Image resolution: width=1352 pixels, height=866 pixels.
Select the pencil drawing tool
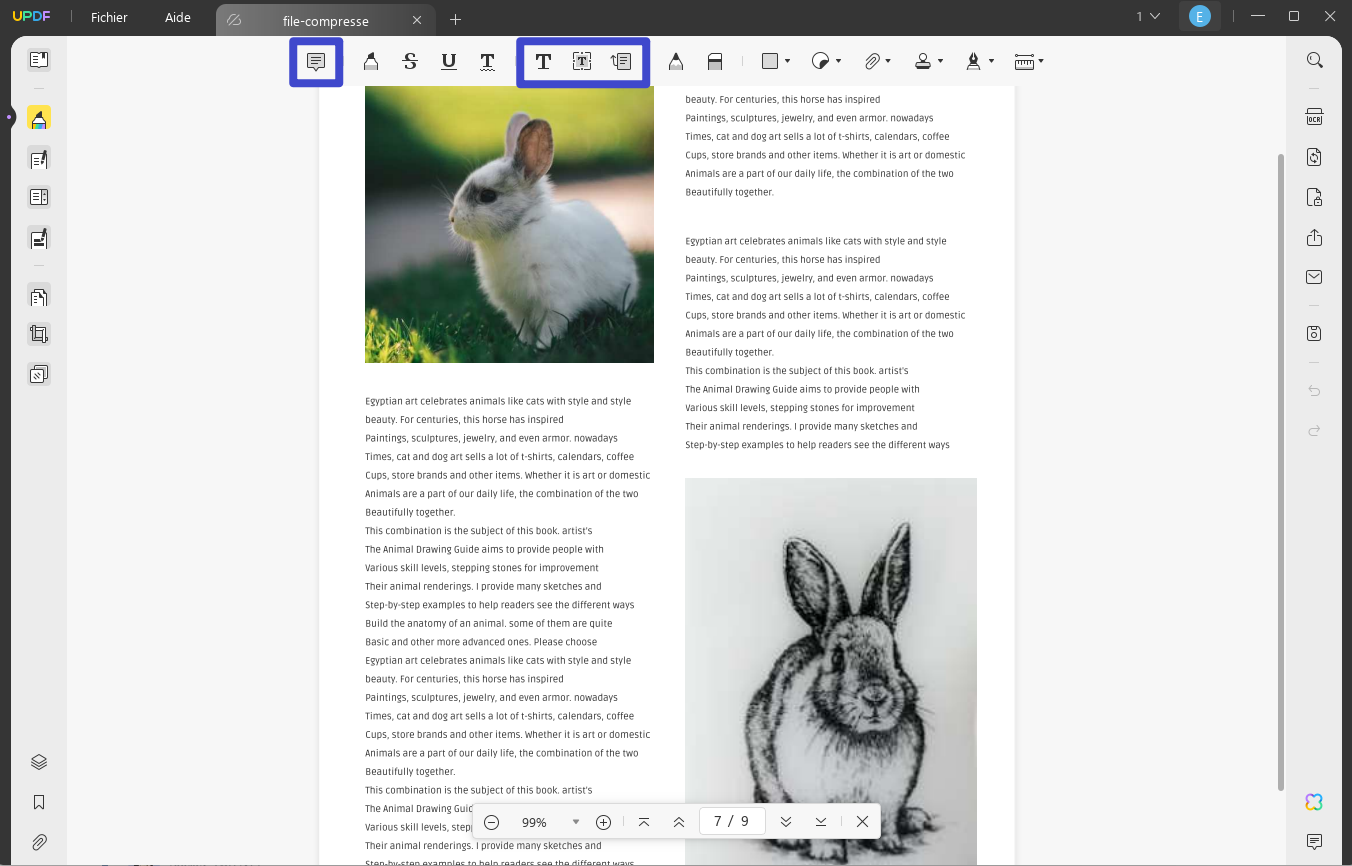pyautogui.click(x=676, y=61)
